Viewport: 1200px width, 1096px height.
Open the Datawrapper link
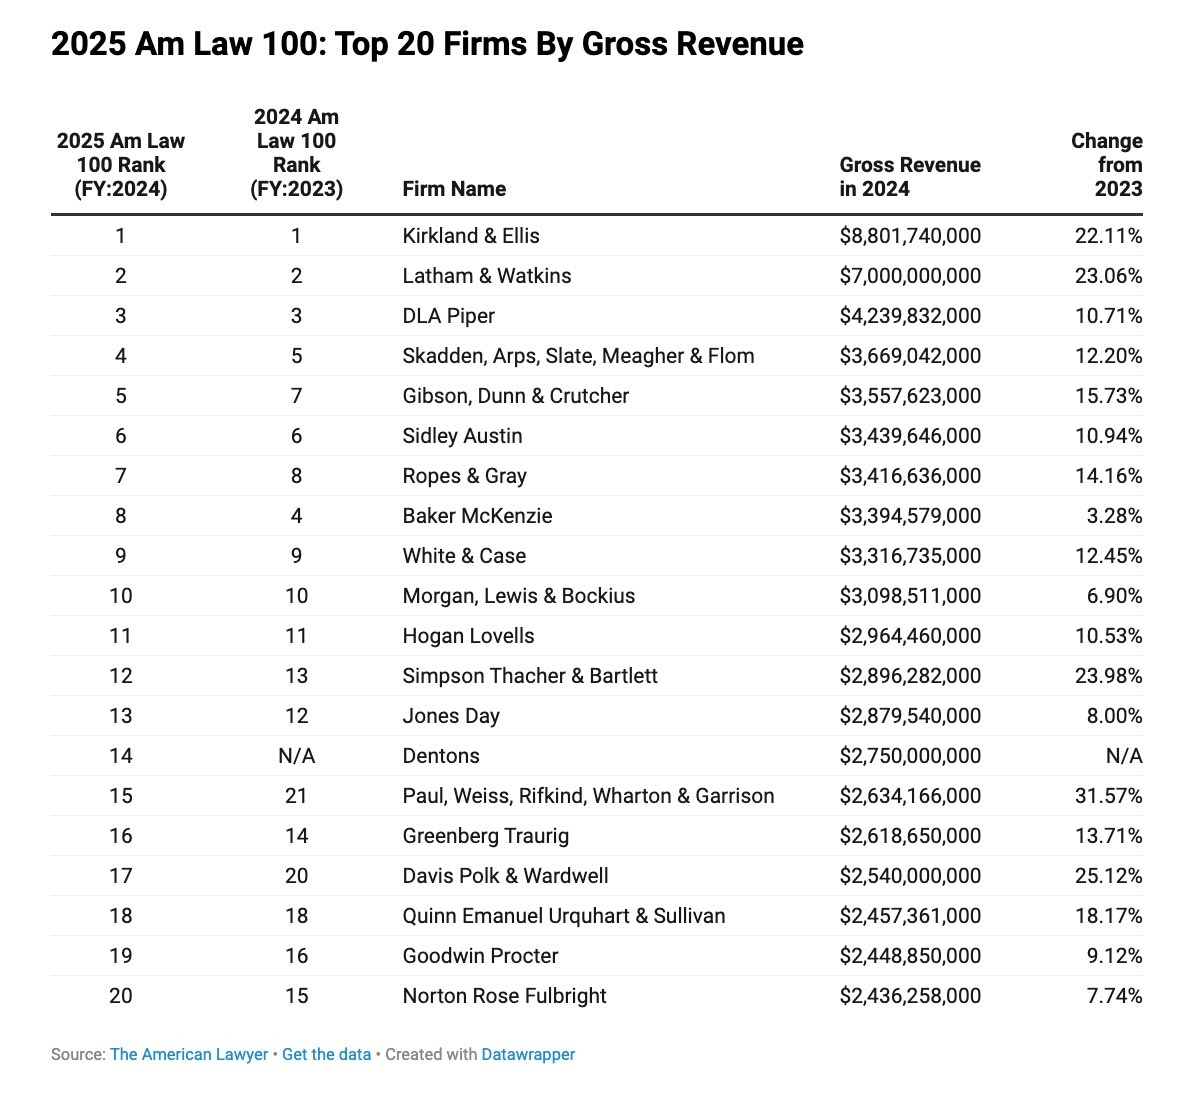coord(528,1054)
